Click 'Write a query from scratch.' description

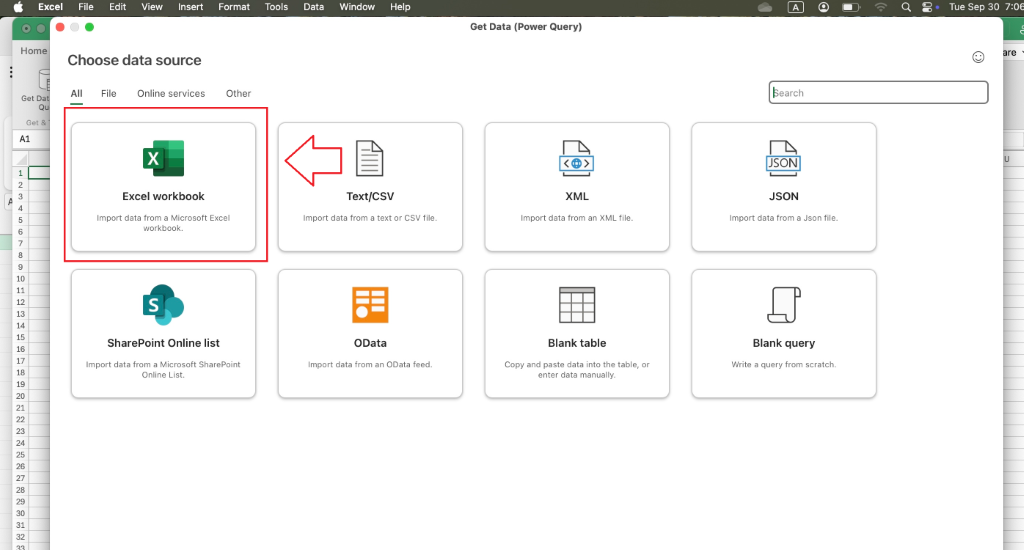coord(784,364)
